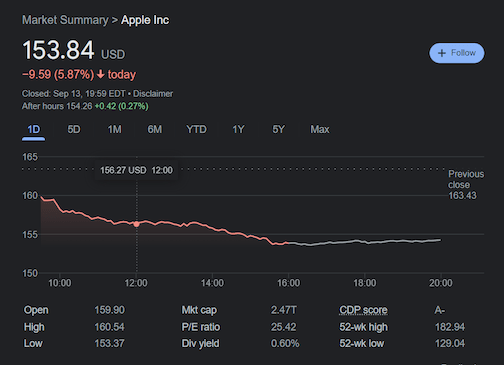
Task: Click the After hours 154.26 text
Action: (57, 106)
